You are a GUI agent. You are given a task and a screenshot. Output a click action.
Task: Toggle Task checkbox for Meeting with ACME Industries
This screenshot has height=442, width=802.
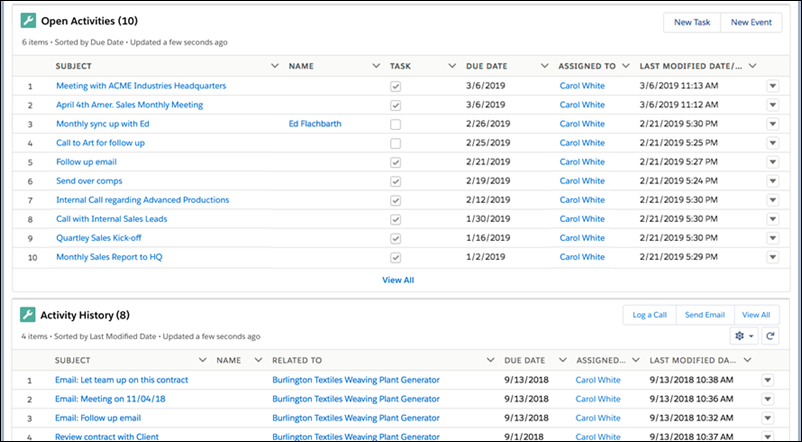coord(395,86)
